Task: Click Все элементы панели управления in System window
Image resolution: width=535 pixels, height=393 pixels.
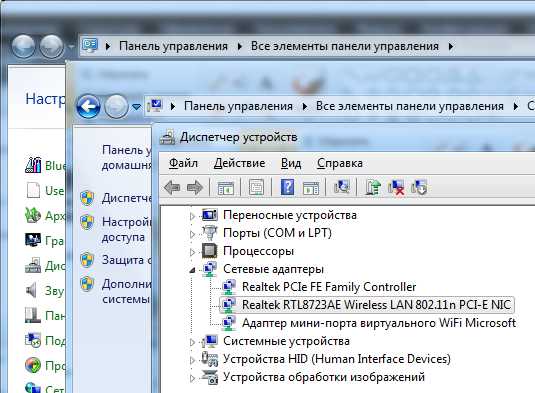Action: (x=409, y=106)
